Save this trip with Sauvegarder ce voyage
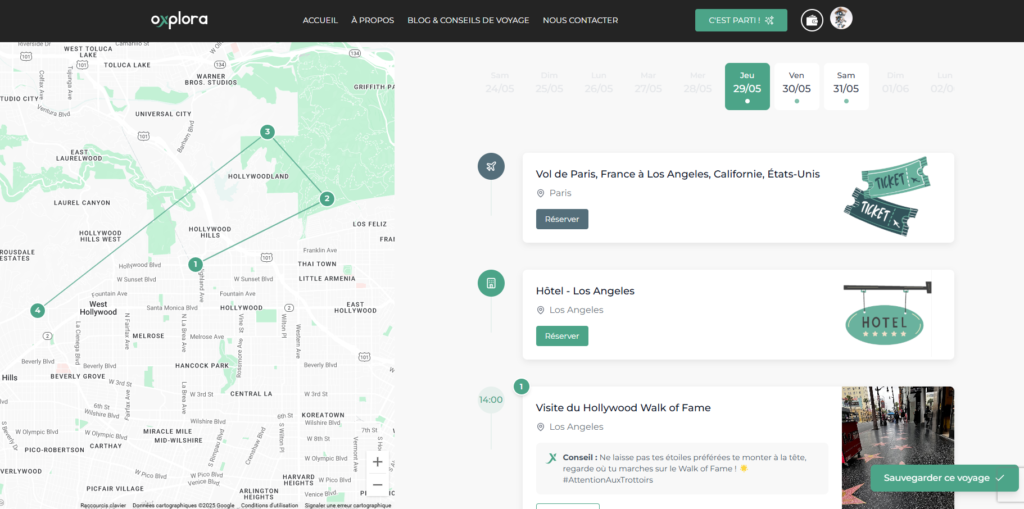Viewport: 1024px width, 509px height. (944, 478)
